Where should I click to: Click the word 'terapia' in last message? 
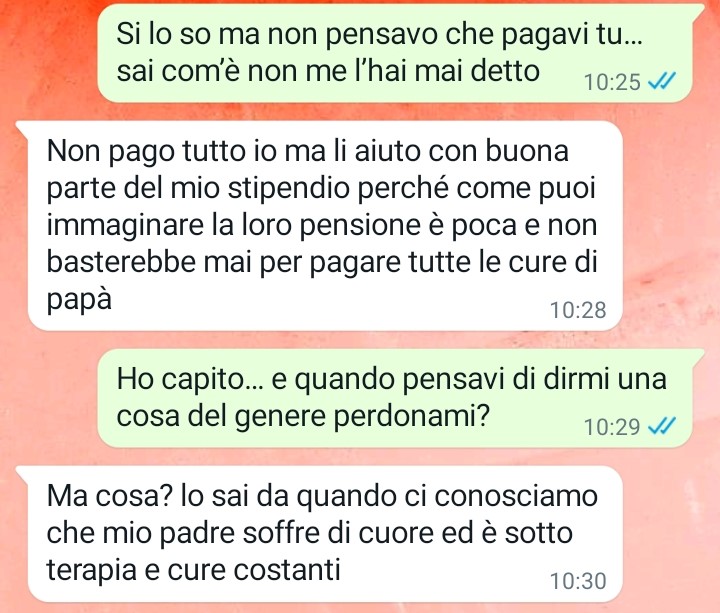click(92, 571)
